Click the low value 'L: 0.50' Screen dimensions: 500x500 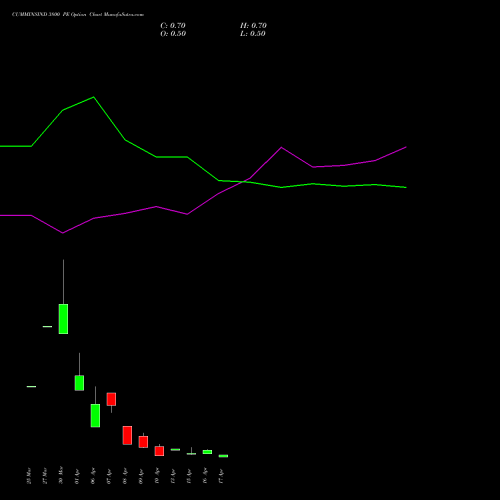pyautogui.click(x=253, y=34)
